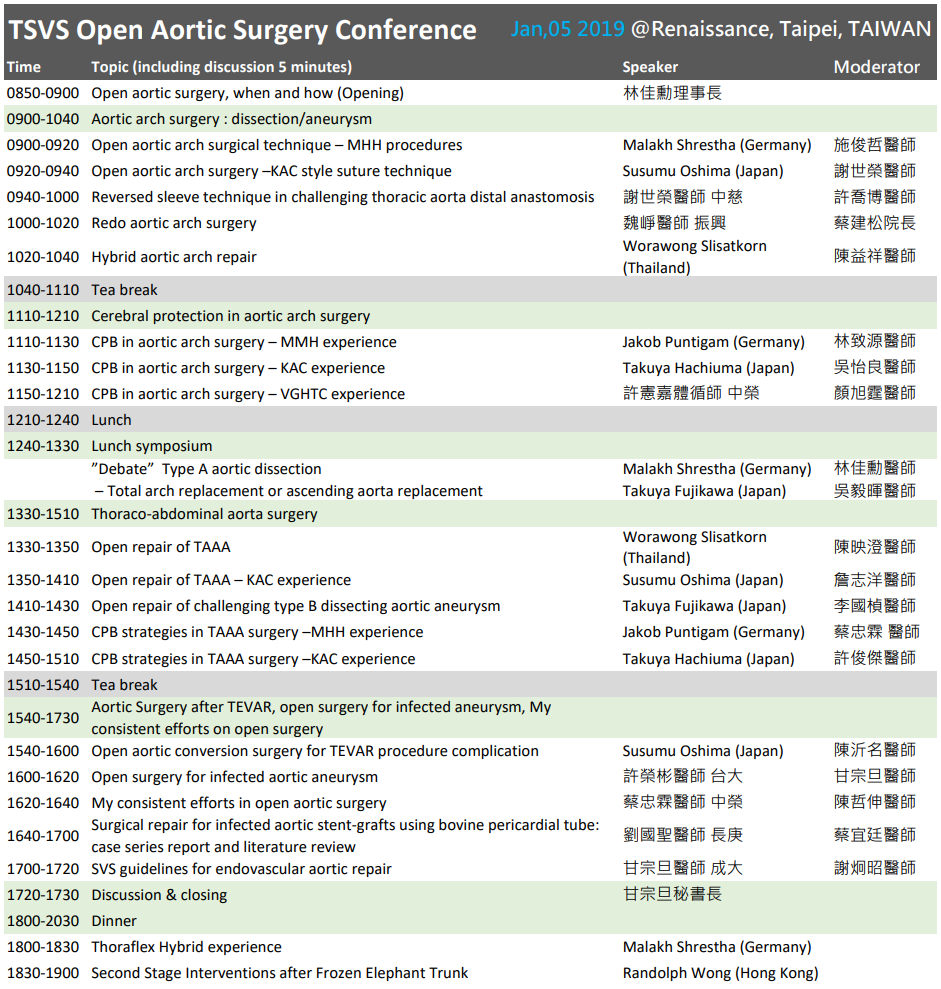Click "CPB strategies in TAAA surgery –MHH experience"

click(x=257, y=632)
